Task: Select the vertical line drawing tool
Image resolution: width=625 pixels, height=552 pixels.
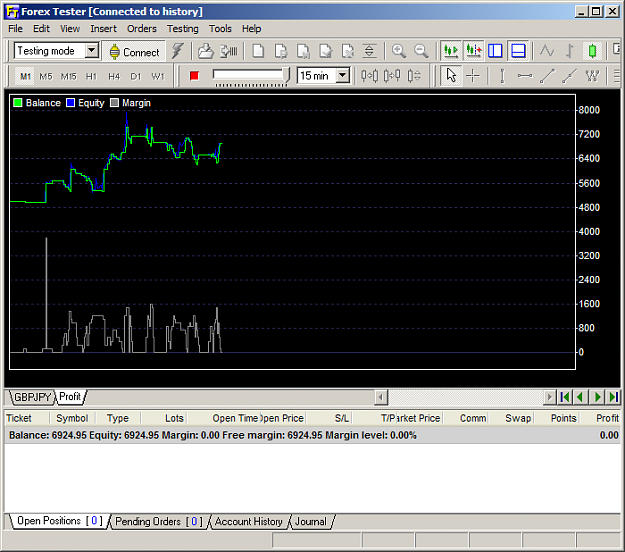Action: point(502,76)
